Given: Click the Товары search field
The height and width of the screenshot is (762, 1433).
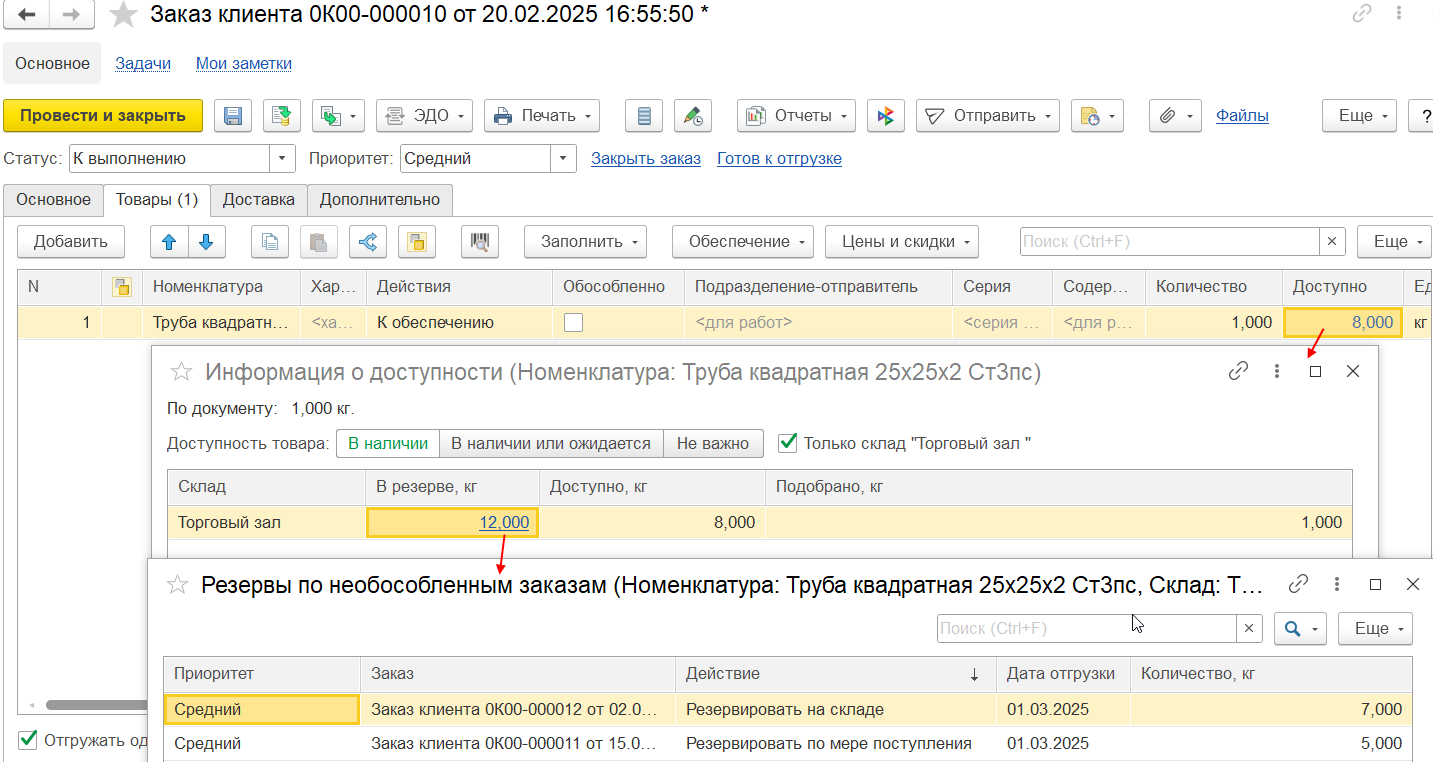Looking at the screenshot, I should (x=1168, y=241).
